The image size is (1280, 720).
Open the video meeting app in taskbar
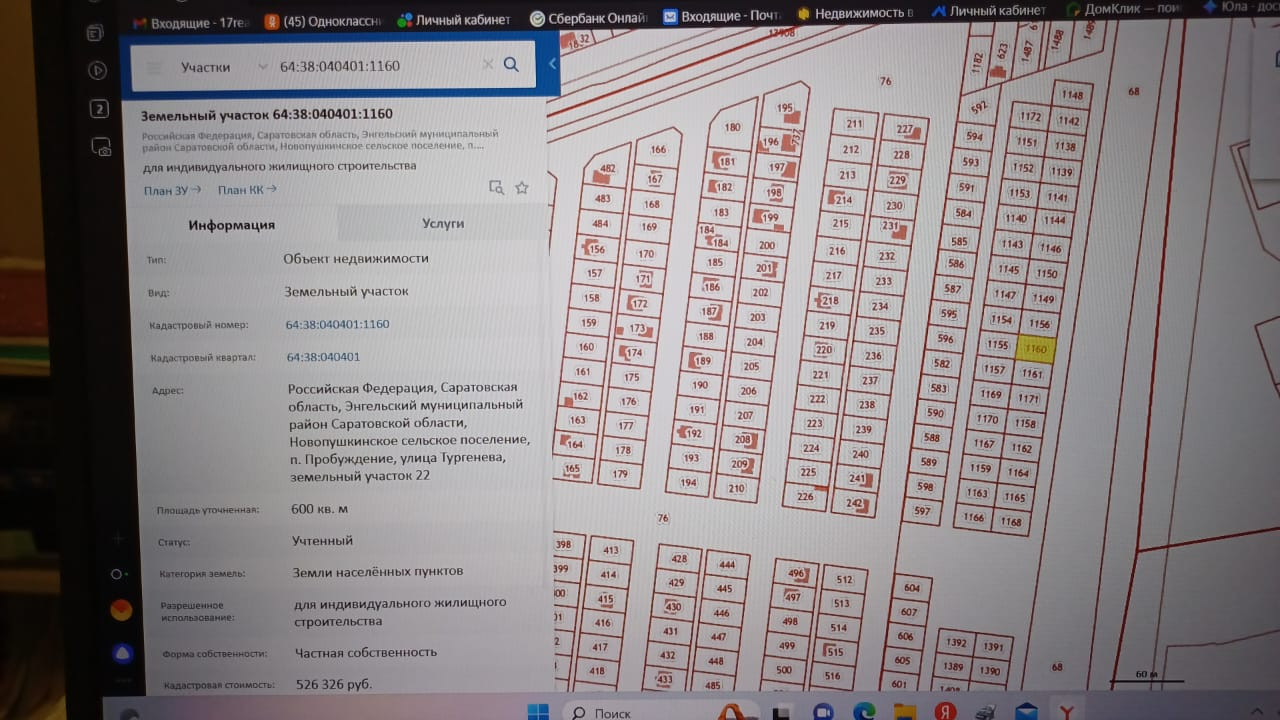tap(824, 712)
